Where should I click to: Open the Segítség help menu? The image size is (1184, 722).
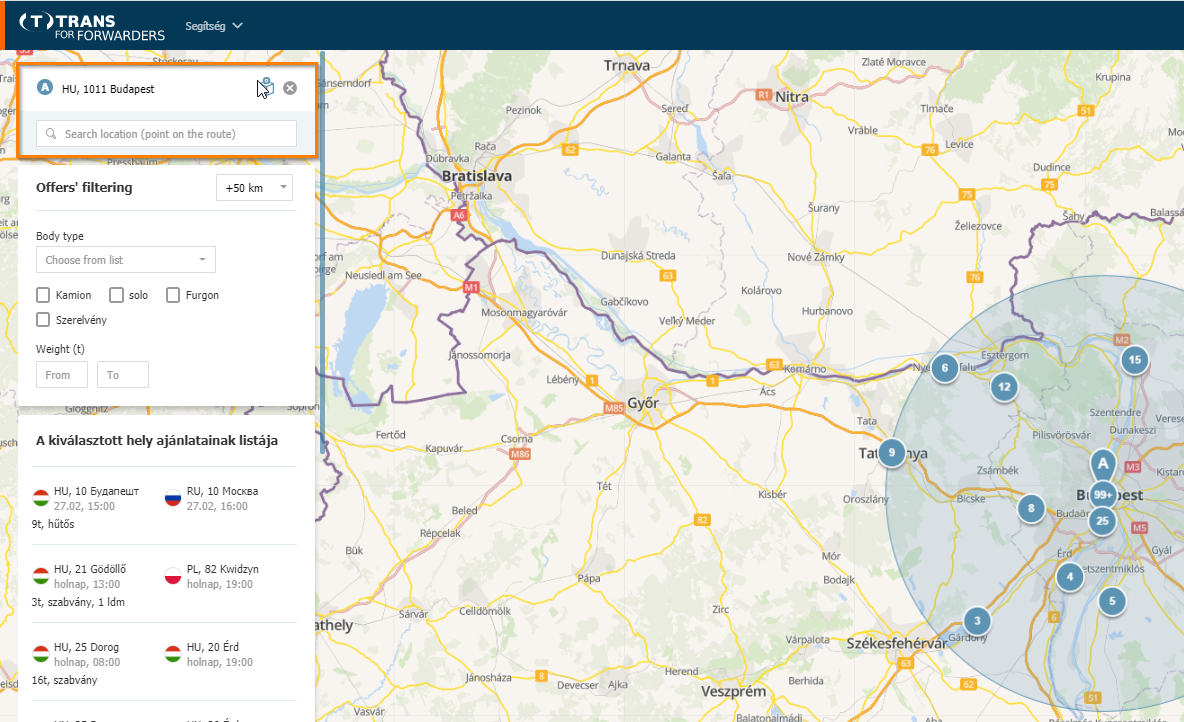[x=214, y=26]
